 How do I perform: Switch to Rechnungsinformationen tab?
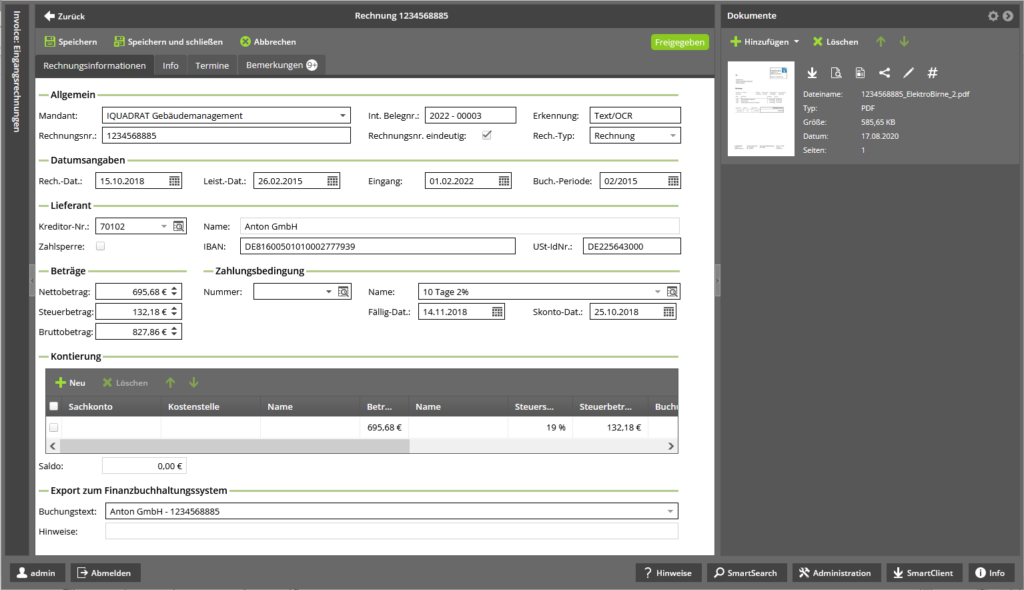point(95,65)
